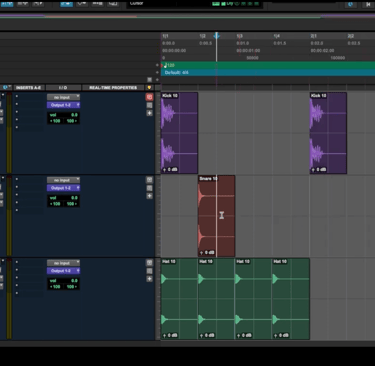375x366 pixels.
Task: Click the REAL-TIME PROPERTIES column header
Action: 113,88
